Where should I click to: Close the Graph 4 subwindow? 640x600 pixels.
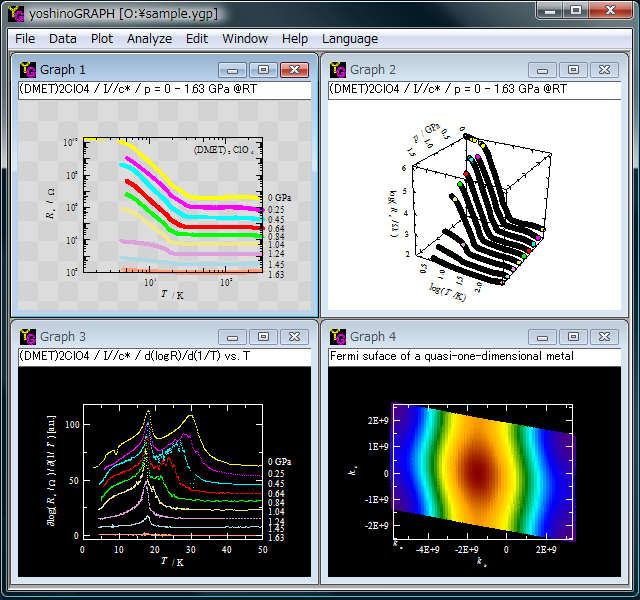[604, 337]
